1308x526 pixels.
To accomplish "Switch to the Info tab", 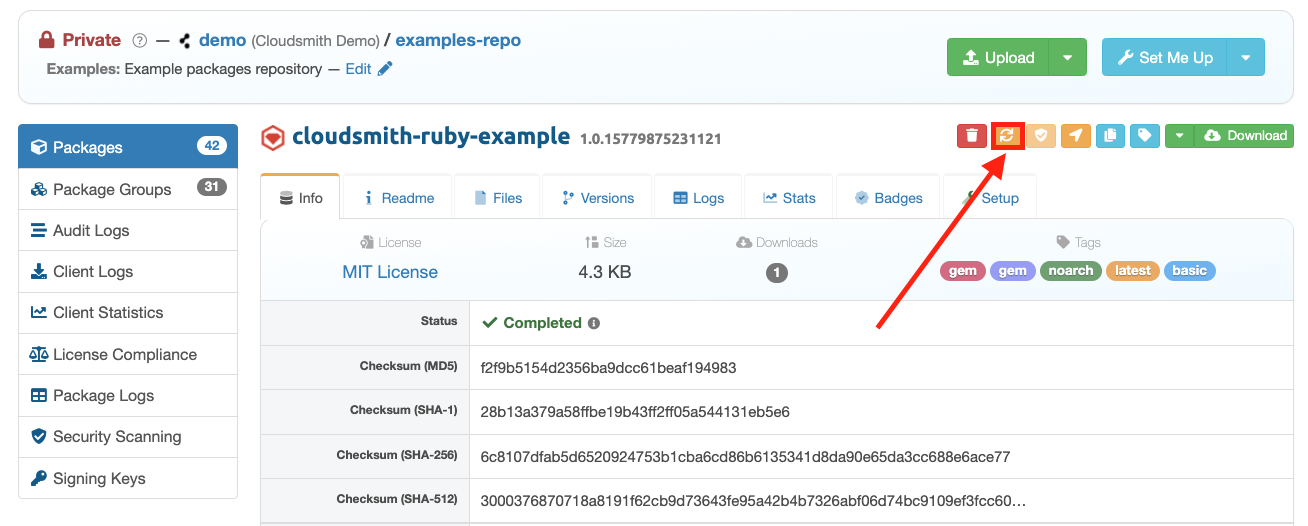I will pyautogui.click(x=300, y=197).
